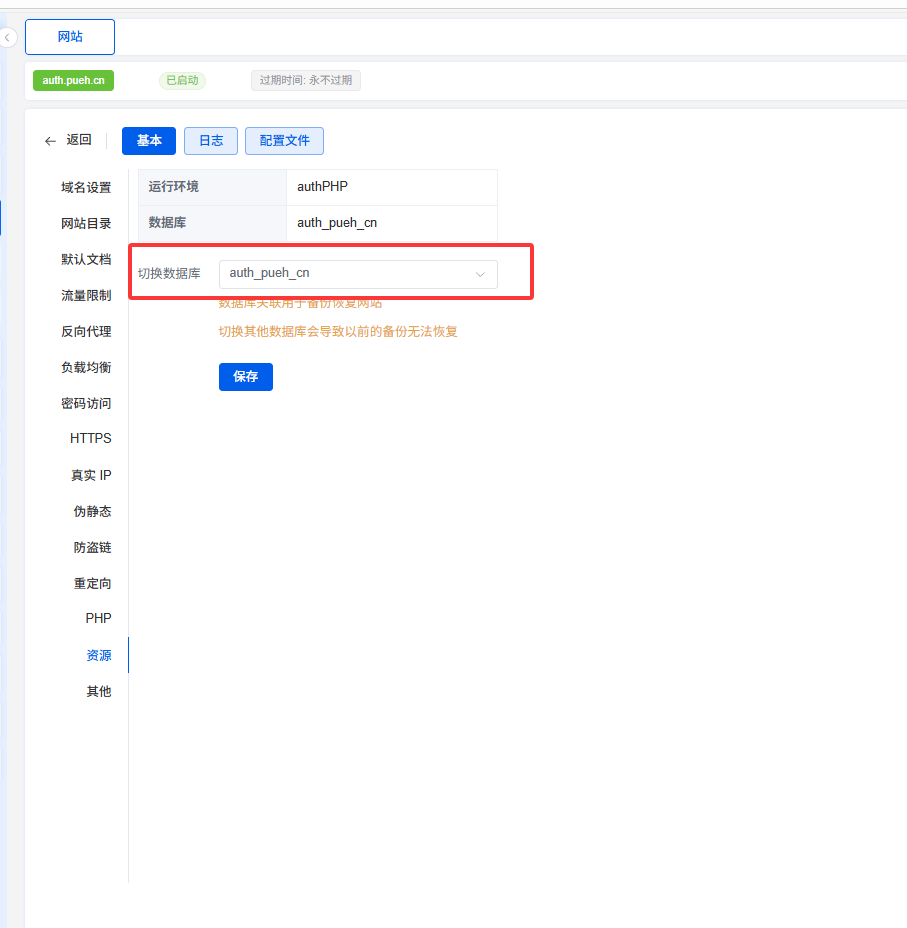Open the PHP settings section
The width and height of the screenshot is (907, 928).
98,619
